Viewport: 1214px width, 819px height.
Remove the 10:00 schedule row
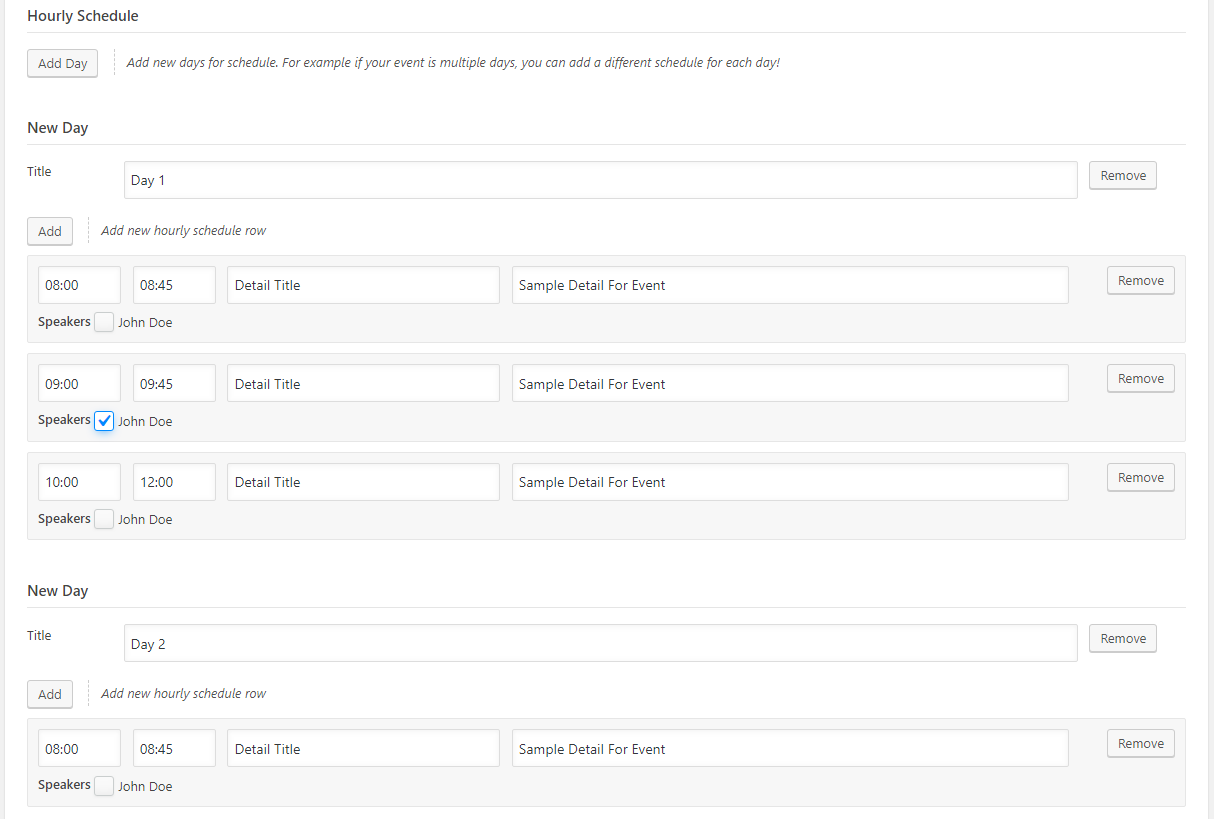tap(1140, 478)
